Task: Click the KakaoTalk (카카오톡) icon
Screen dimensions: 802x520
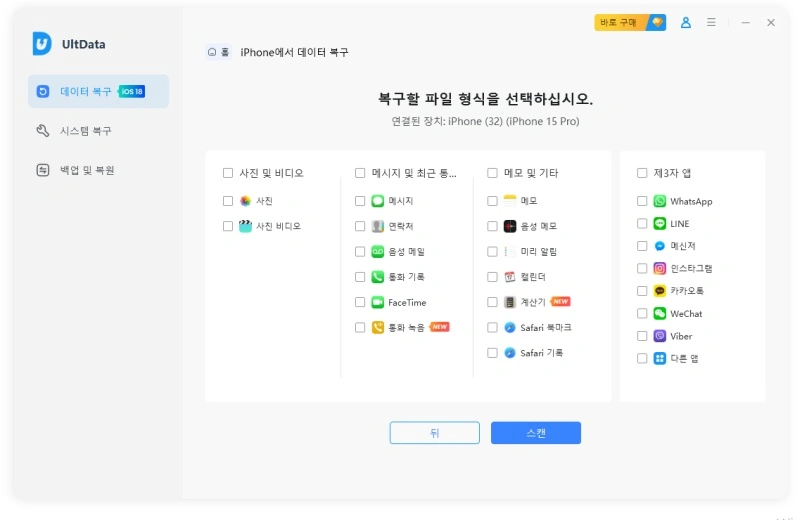Action: pos(660,291)
